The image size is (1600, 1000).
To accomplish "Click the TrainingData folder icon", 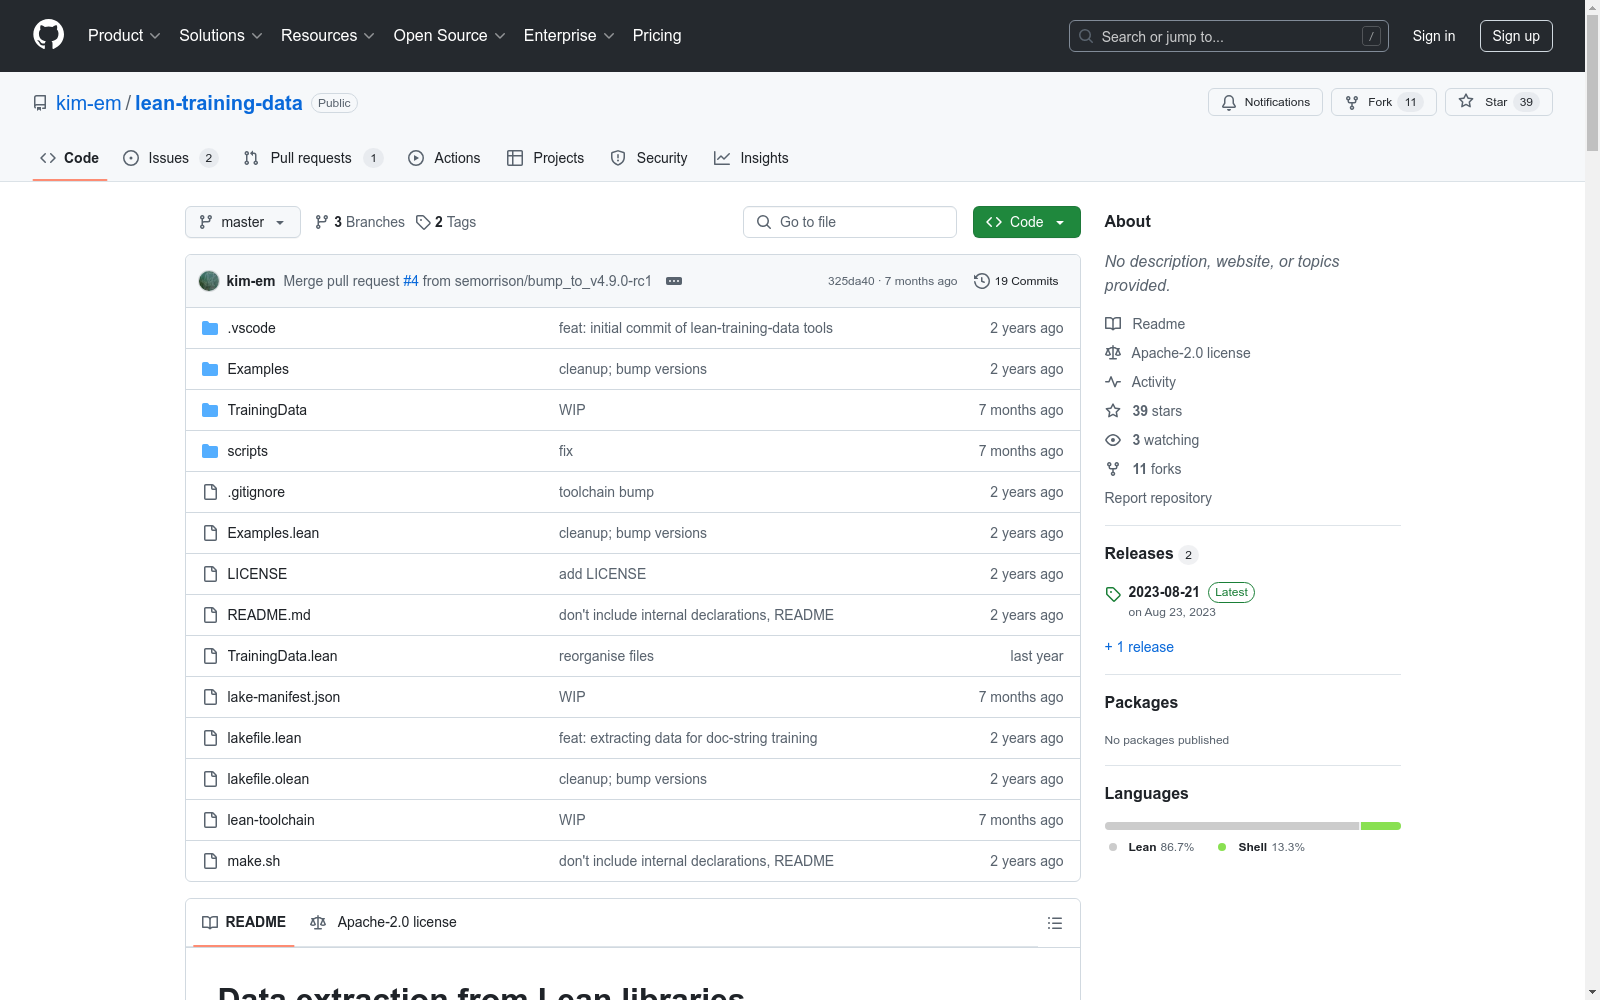I will pos(210,410).
